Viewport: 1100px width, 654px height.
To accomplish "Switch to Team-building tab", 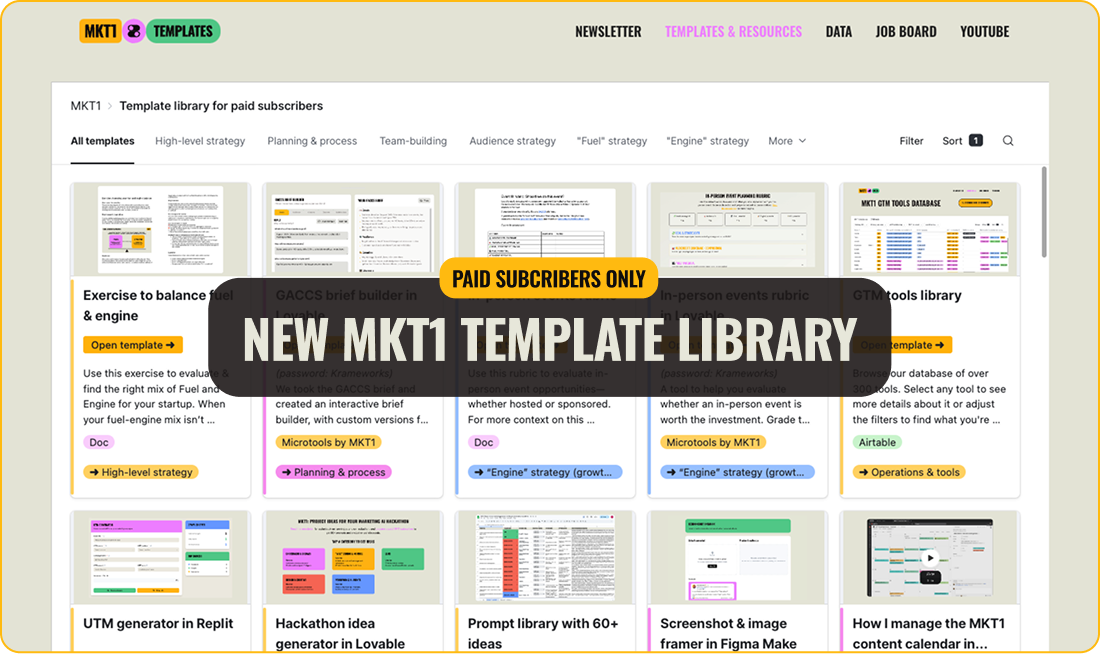I will pos(413,141).
